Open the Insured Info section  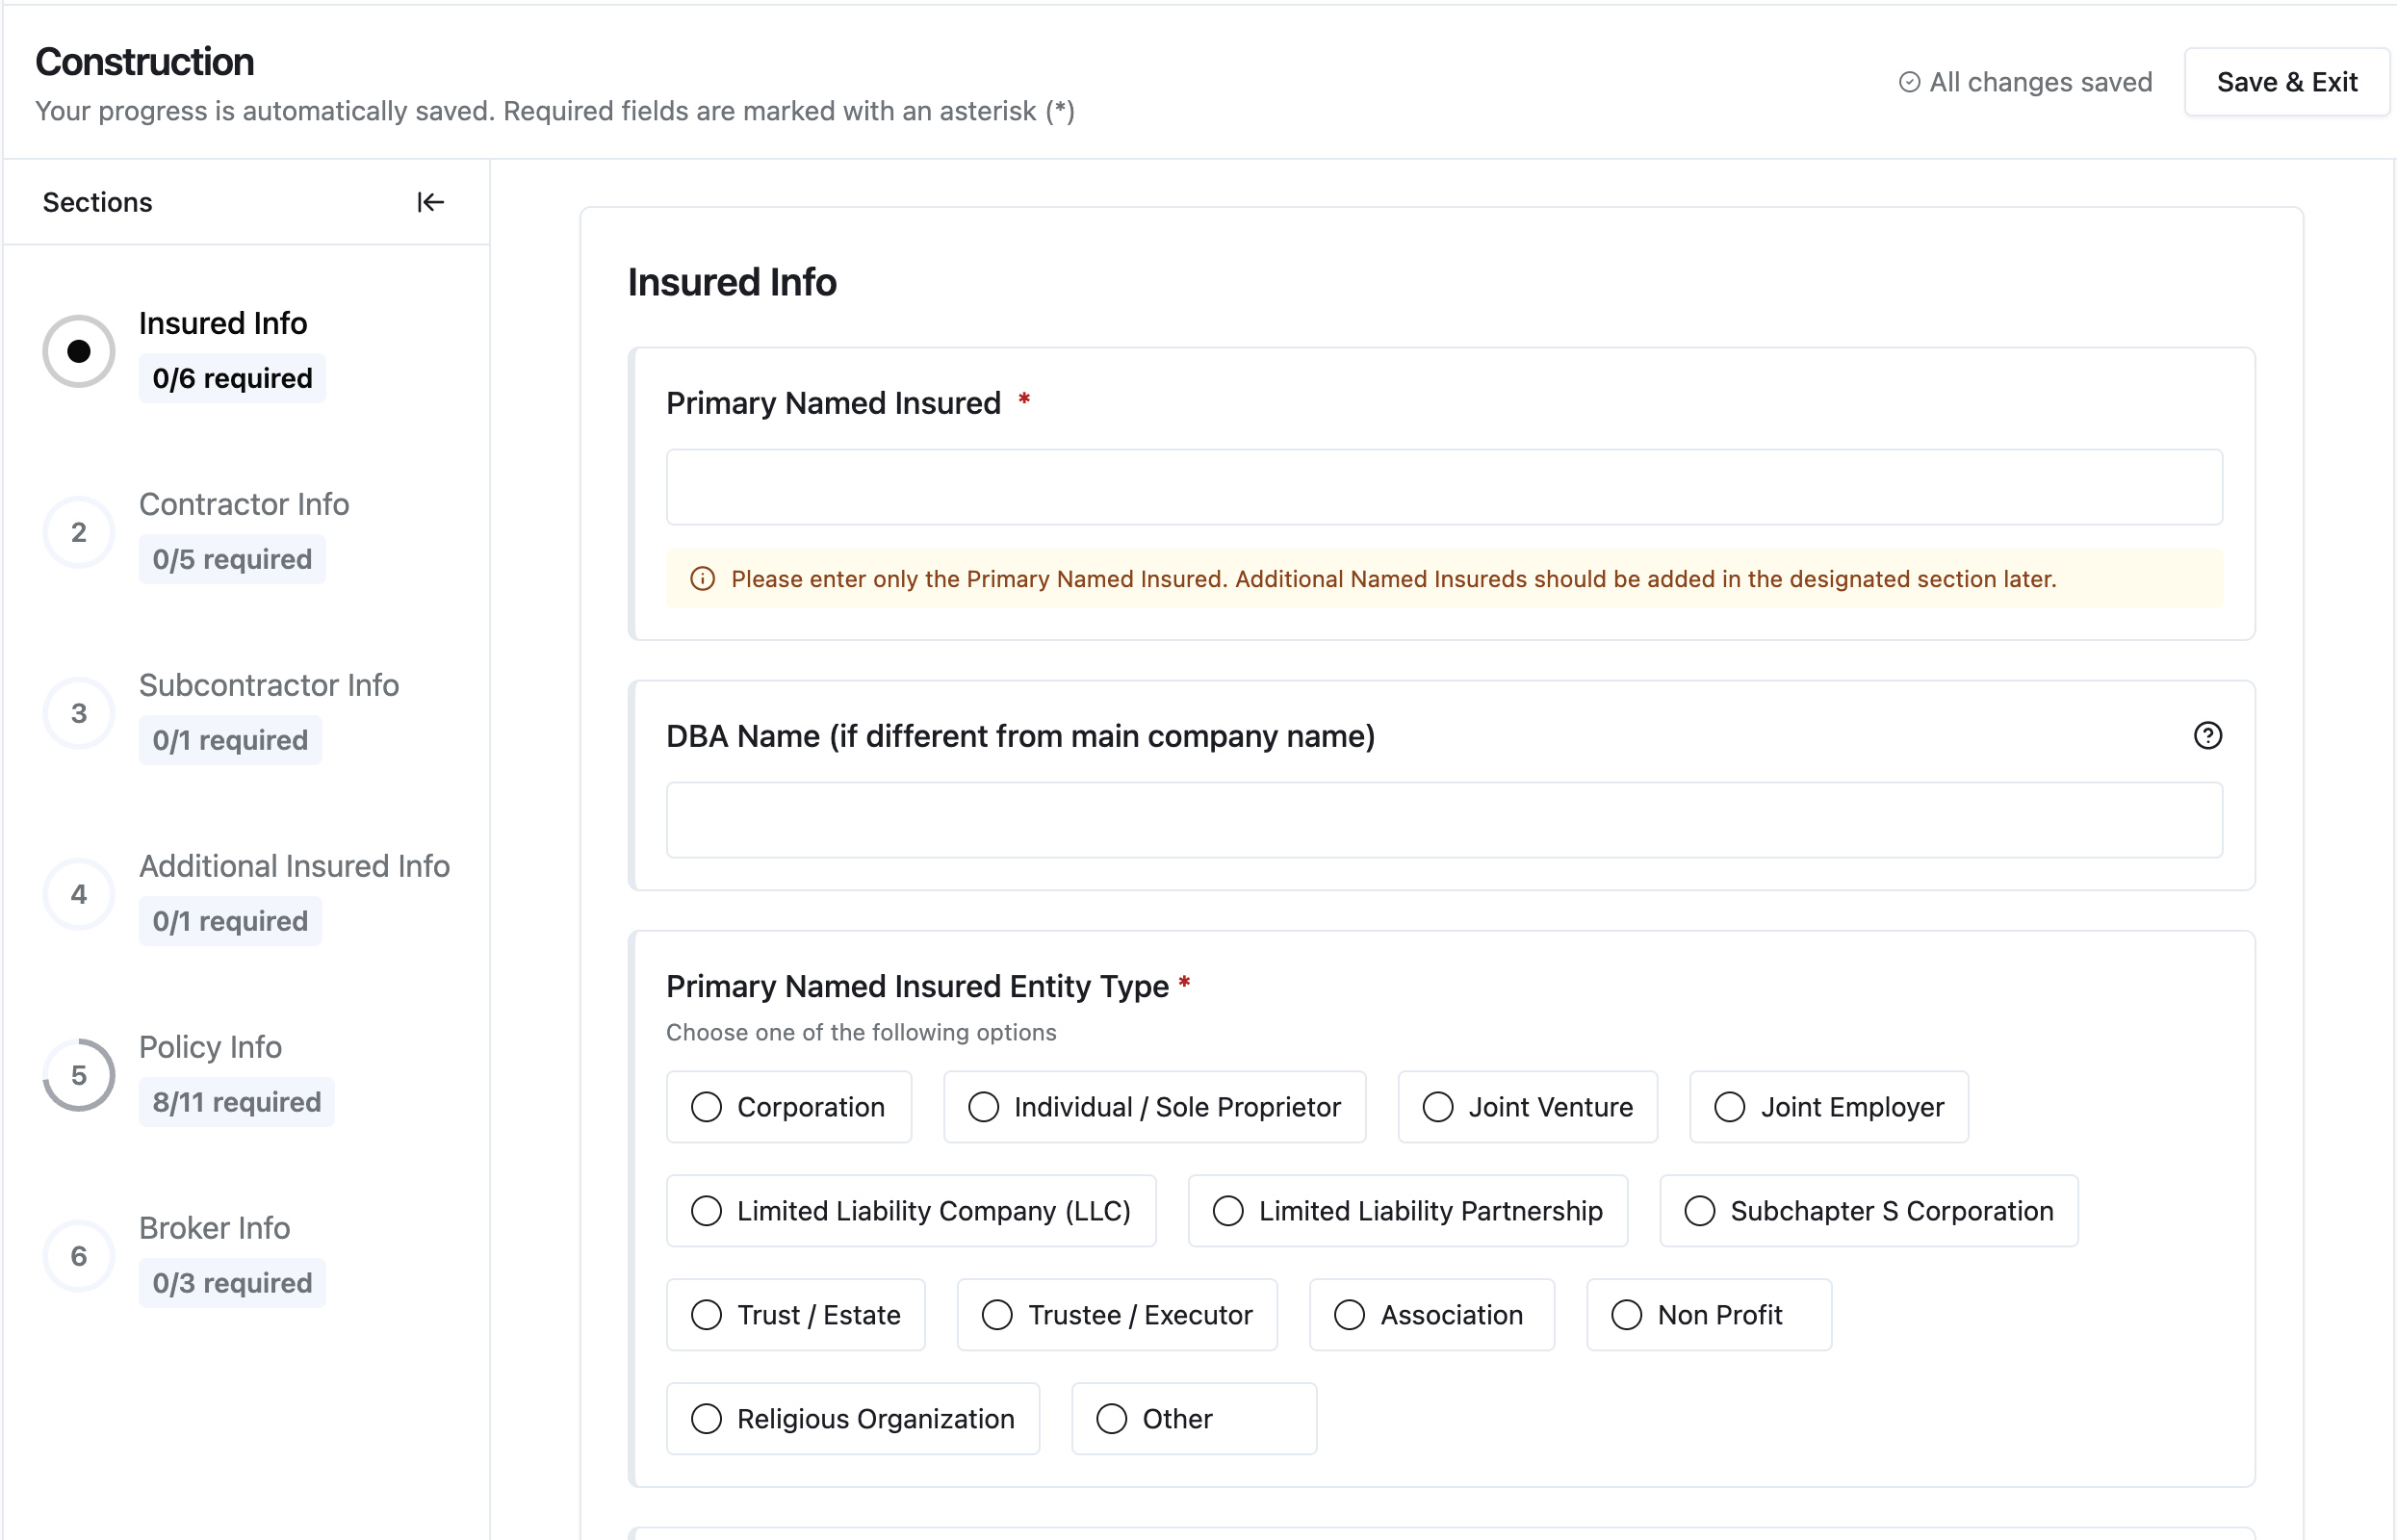point(223,323)
